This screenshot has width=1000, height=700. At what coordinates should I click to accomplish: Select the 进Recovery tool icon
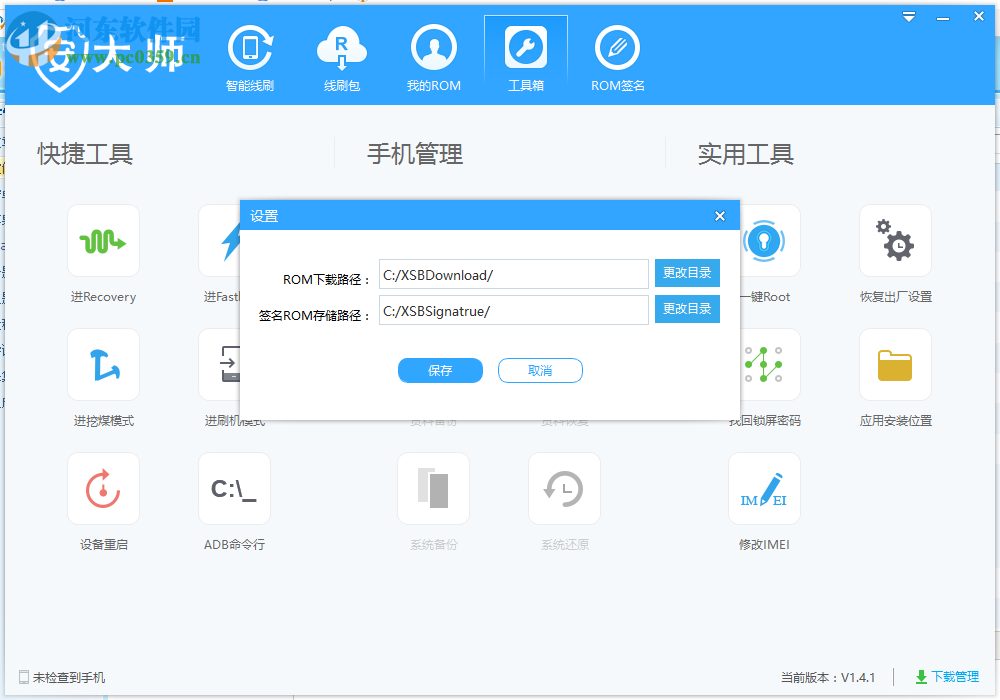(x=103, y=240)
